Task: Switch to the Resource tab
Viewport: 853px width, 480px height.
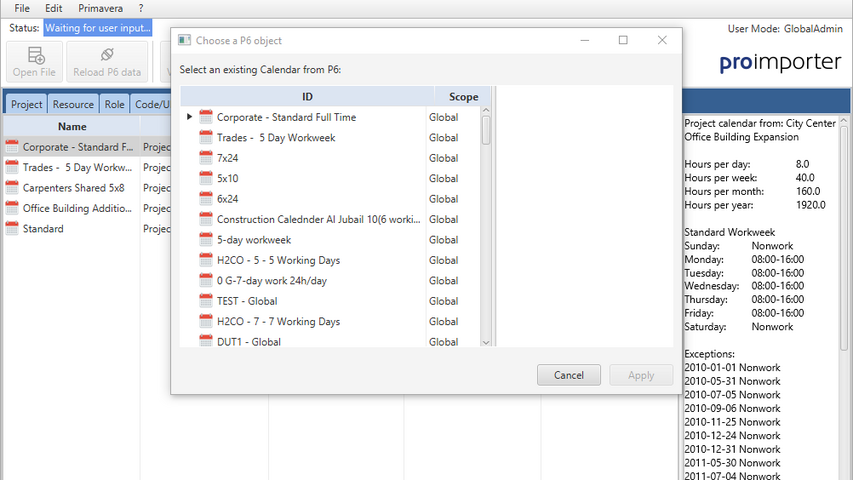Action: (73, 104)
